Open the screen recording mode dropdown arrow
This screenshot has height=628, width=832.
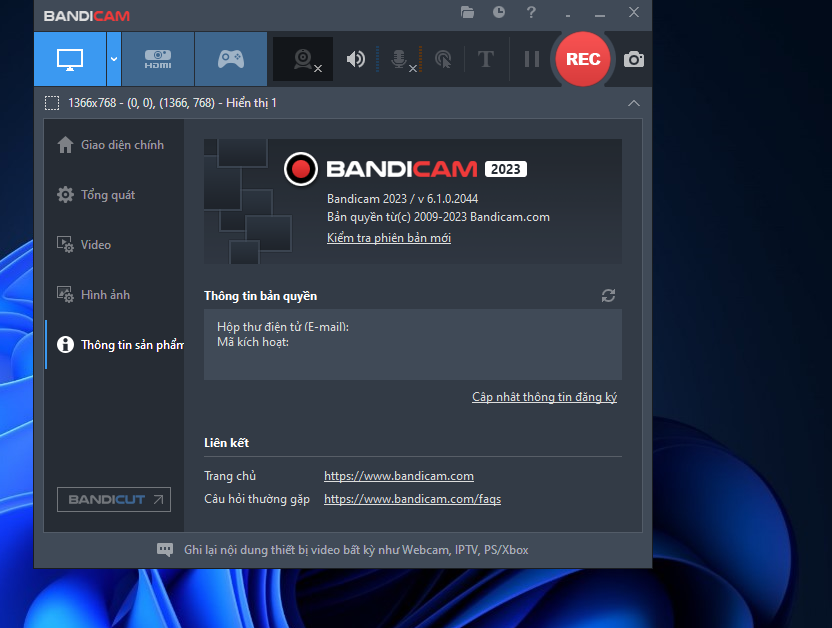click(114, 59)
